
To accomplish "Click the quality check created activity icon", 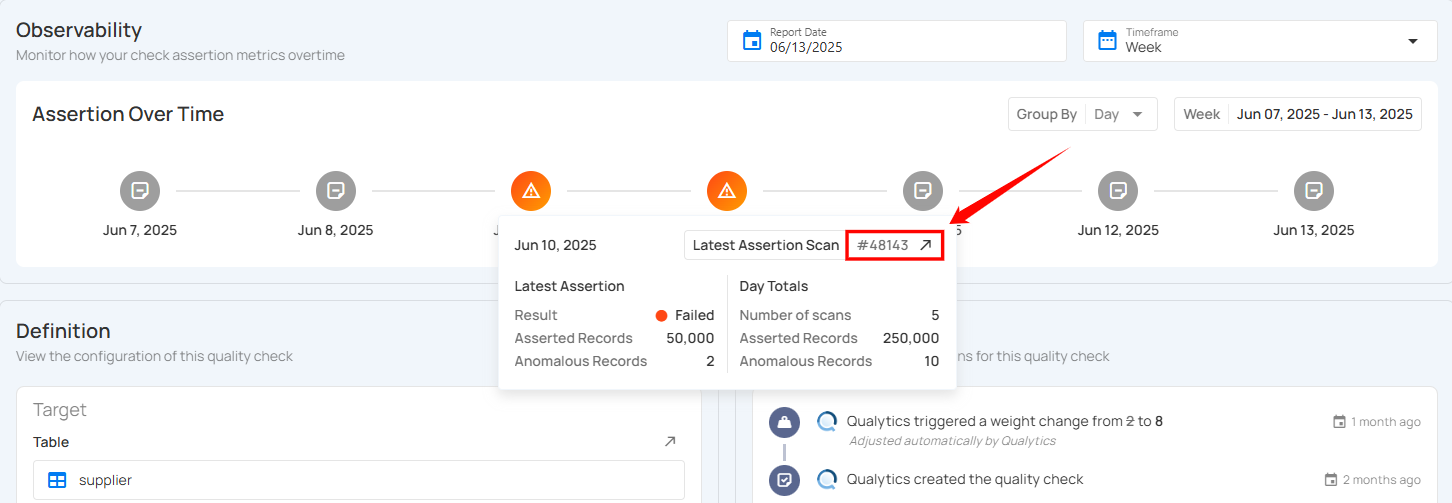I will pyautogui.click(x=784, y=480).
